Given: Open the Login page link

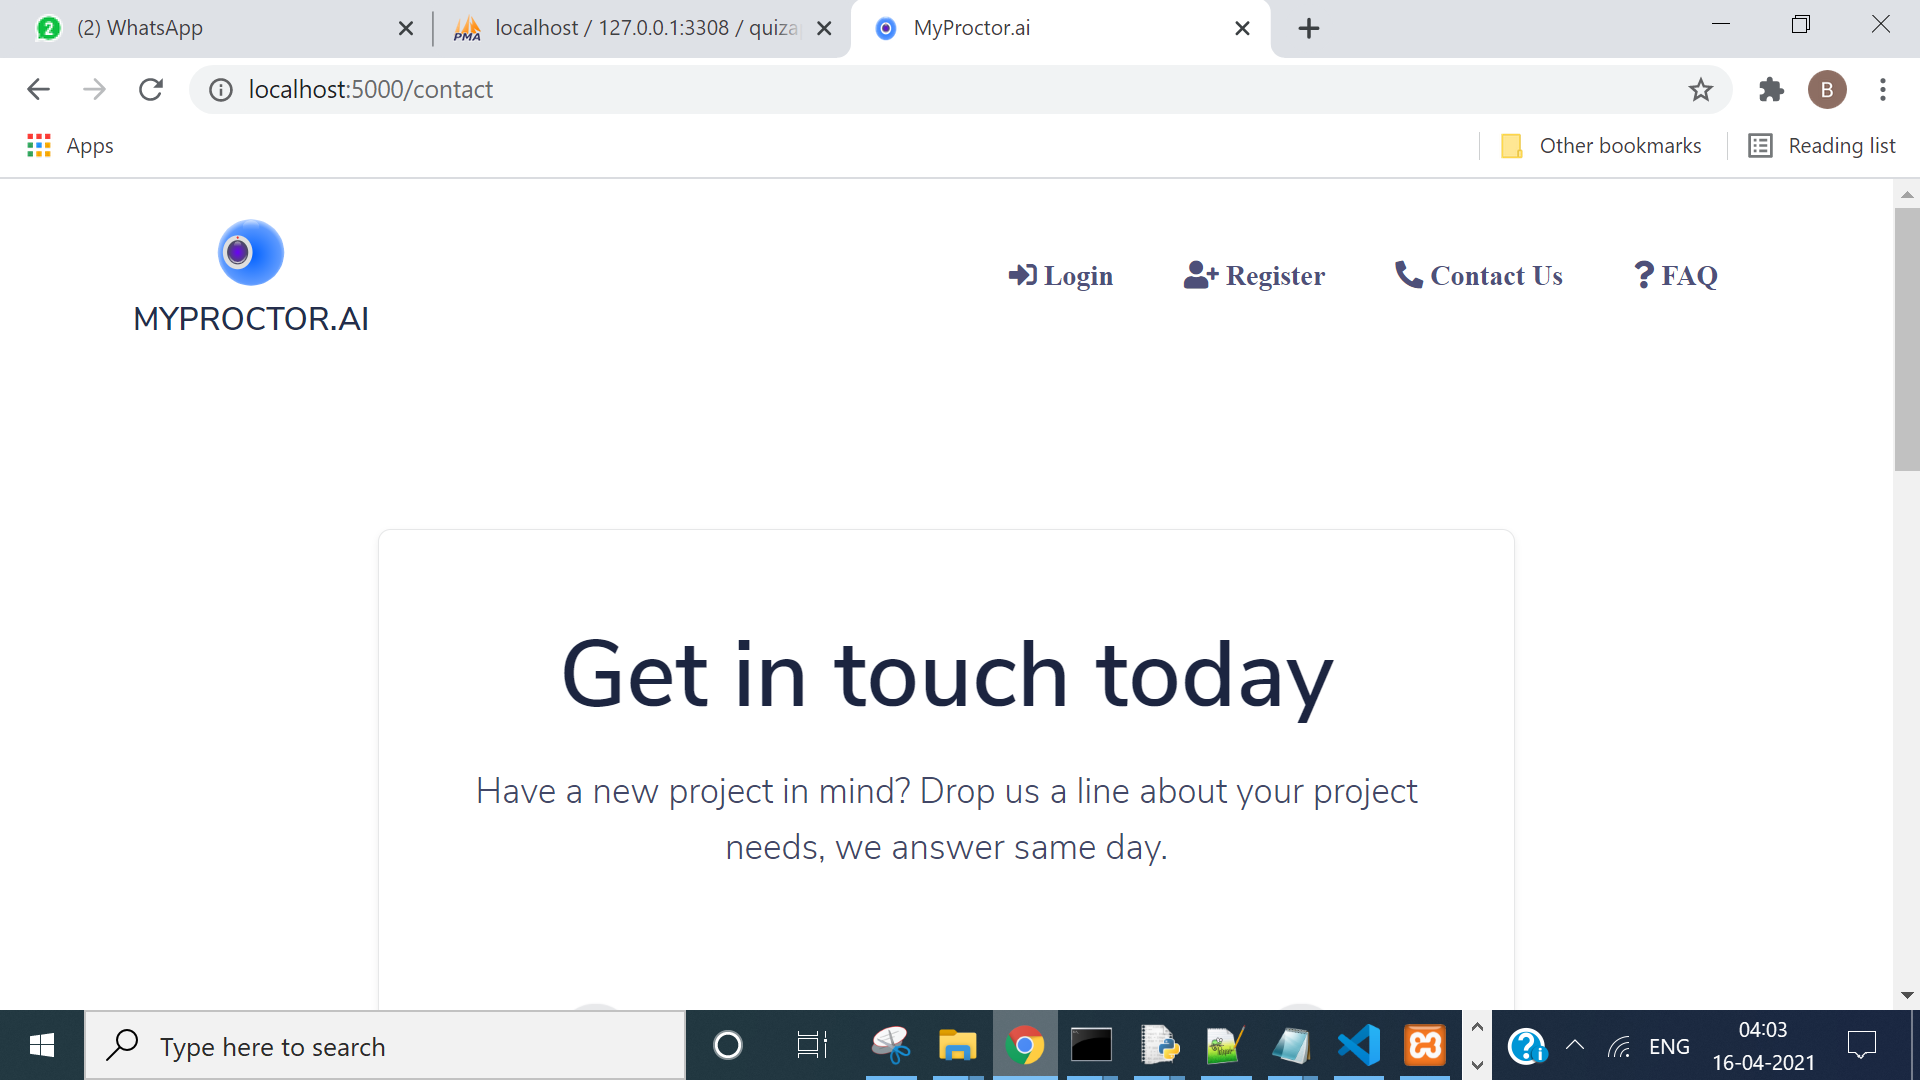Looking at the screenshot, I should coord(1060,275).
